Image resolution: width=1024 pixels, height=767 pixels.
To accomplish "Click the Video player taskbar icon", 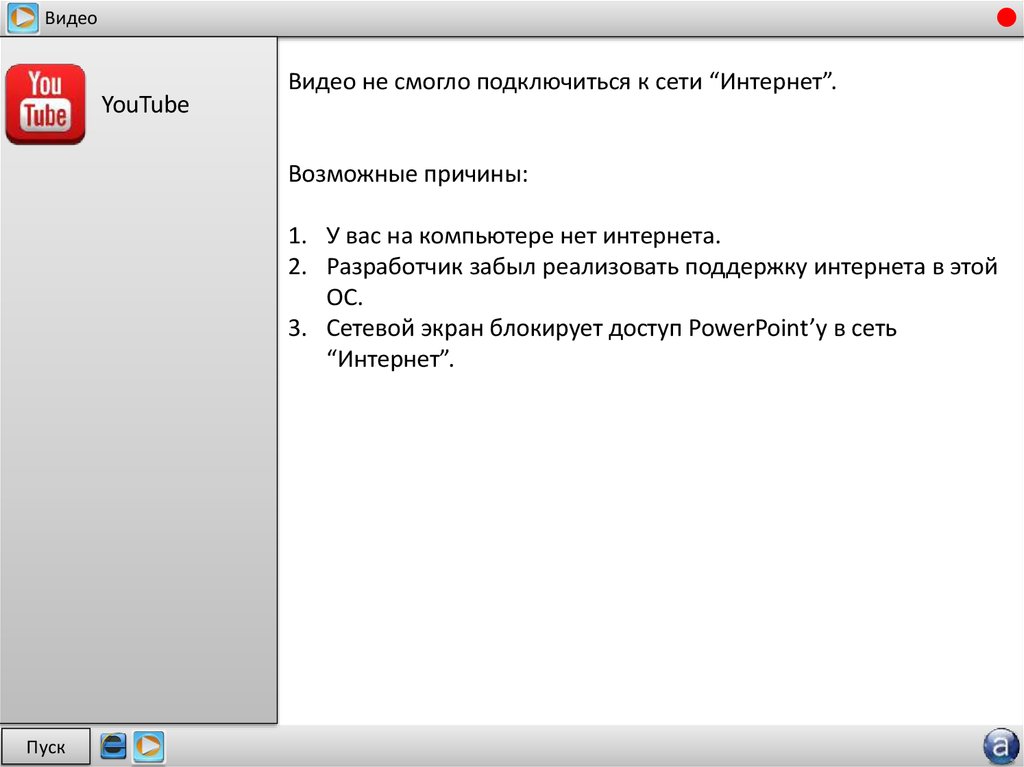I will (x=149, y=746).
